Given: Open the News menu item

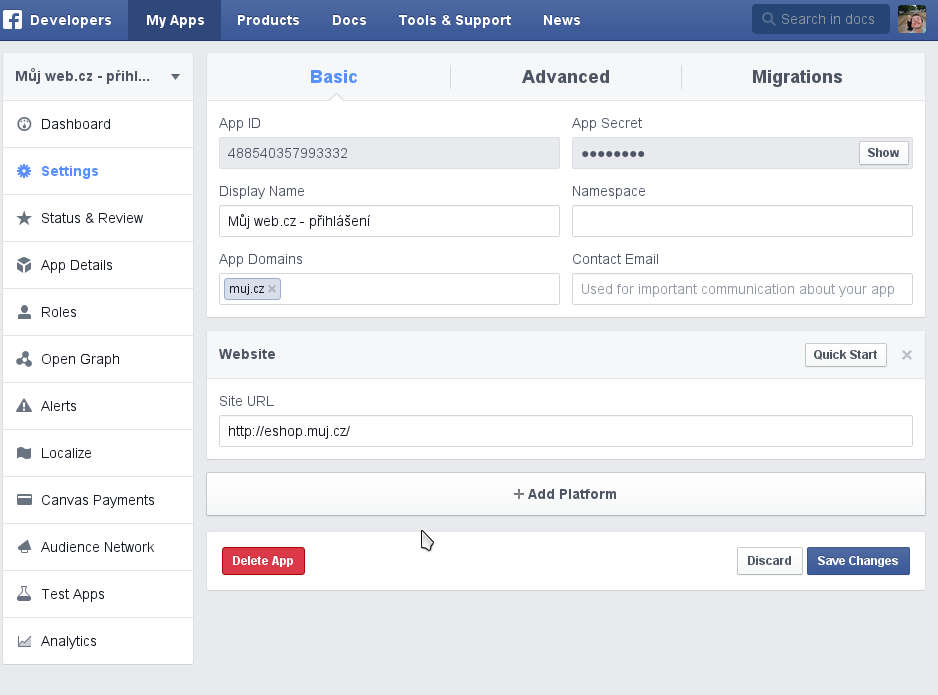Looking at the screenshot, I should pyautogui.click(x=562, y=20).
